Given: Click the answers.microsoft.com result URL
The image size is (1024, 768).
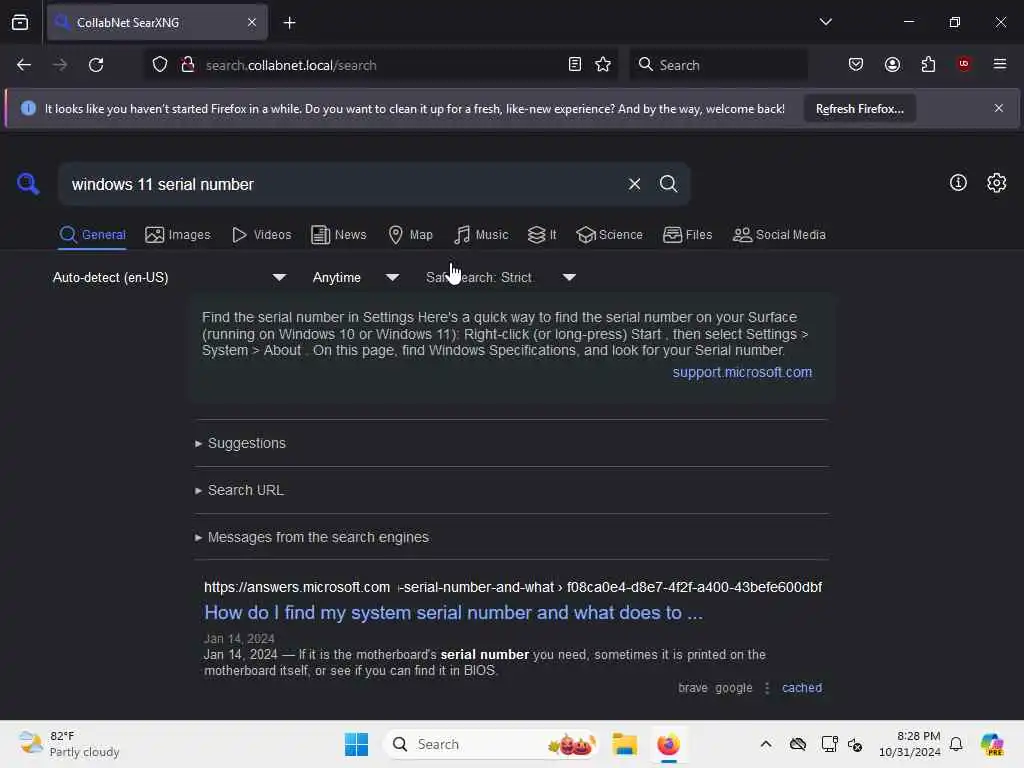Looking at the screenshot, I should [513, 587].
